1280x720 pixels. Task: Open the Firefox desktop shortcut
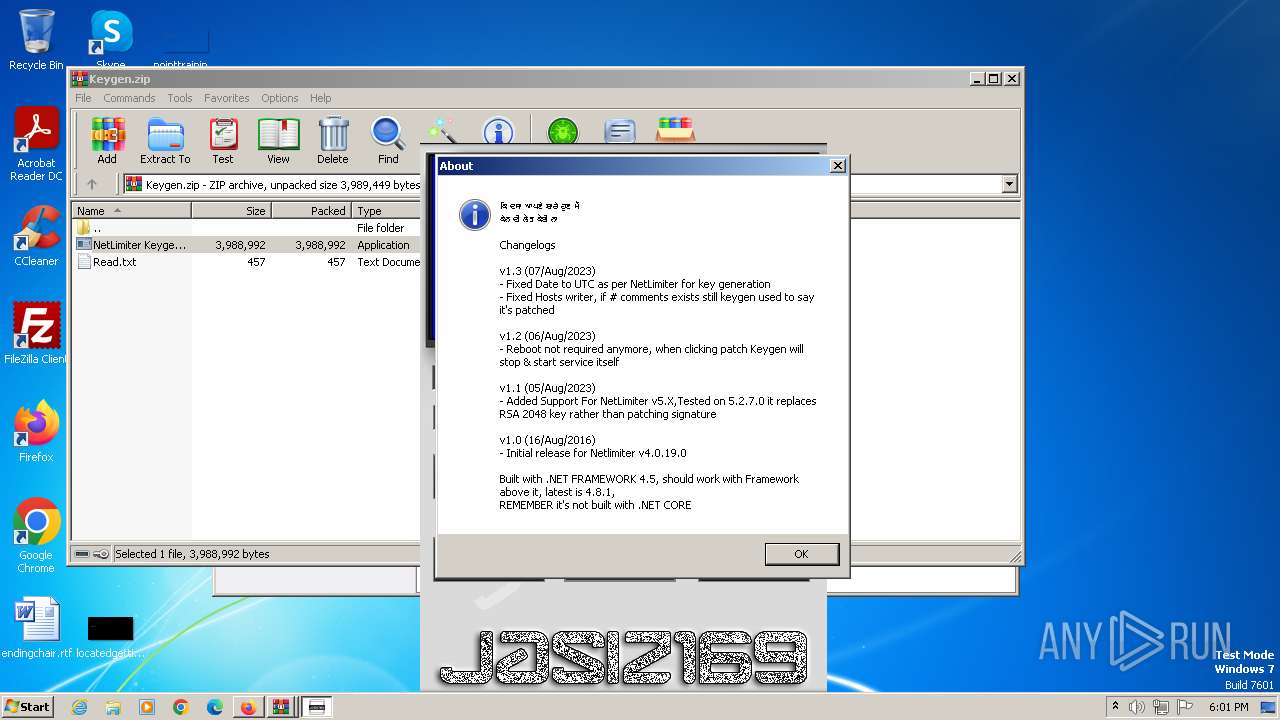[x=36, y=432]
